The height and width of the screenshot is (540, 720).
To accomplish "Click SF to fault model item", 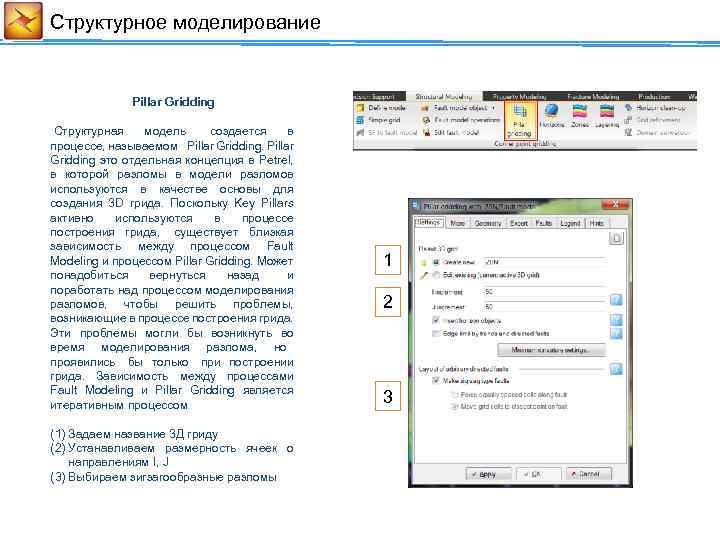I will pyautogui.click(x=387, y=132).
